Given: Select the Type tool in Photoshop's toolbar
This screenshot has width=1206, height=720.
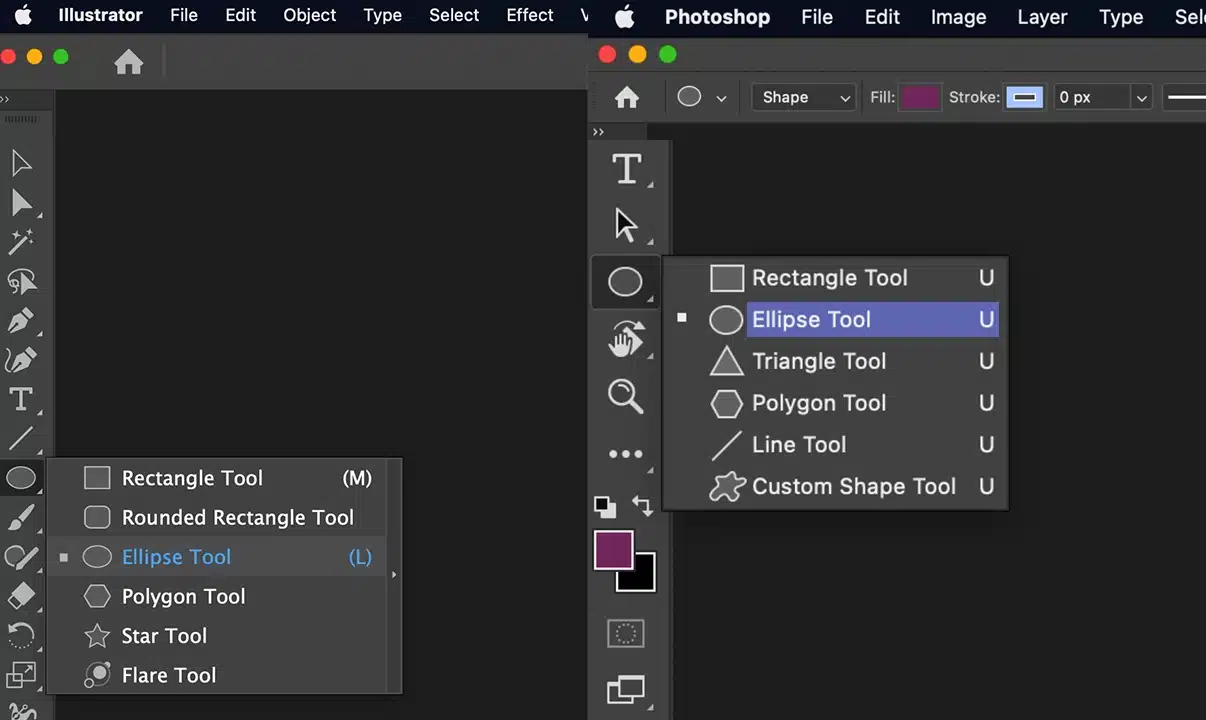Looking at the screenshot, I should point(627,168).
